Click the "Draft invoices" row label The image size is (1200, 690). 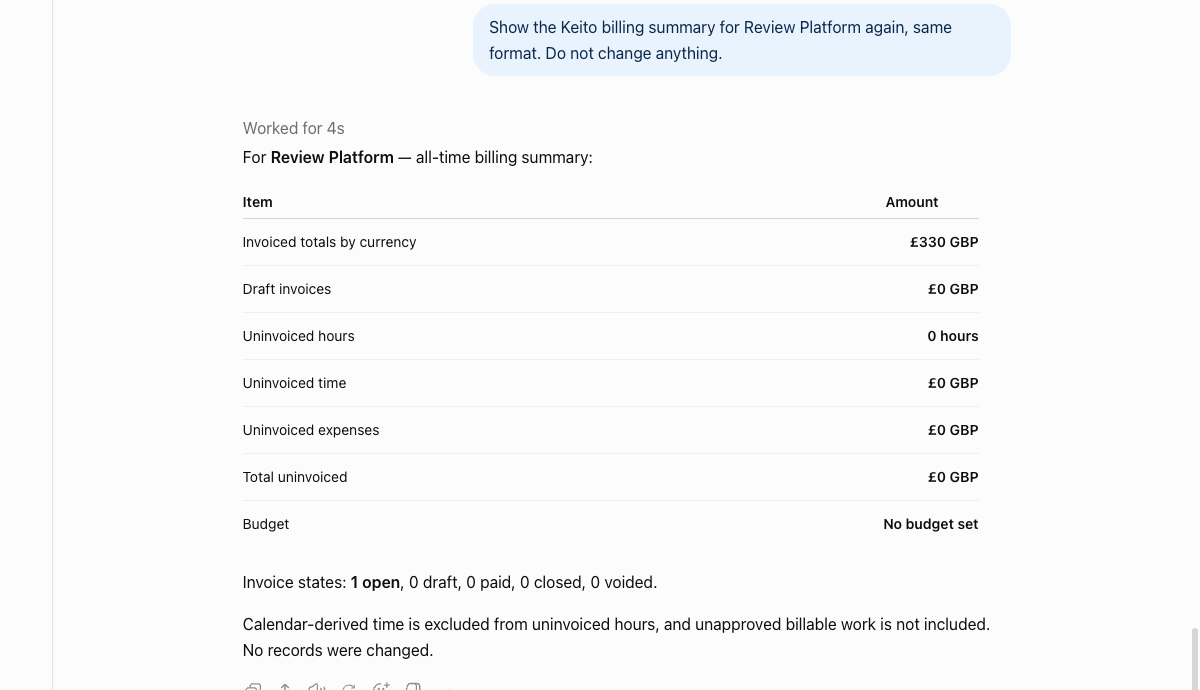click(x=287, y=289)
